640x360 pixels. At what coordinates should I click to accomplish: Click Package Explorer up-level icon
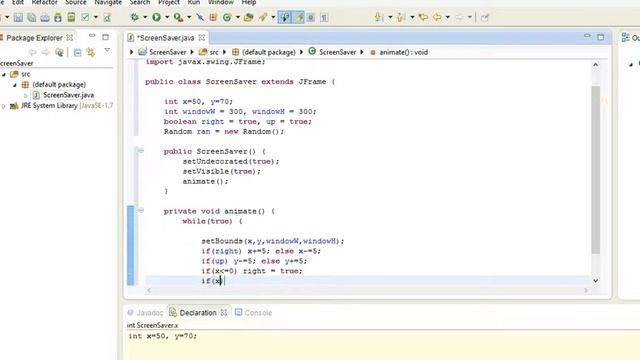pyautogui.click(x=59, y=52)
